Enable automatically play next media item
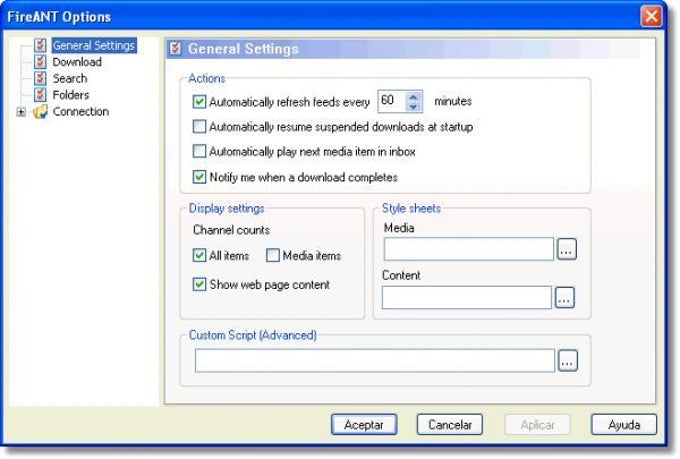Image resolution: width=680 pixels, height=459 pixels. pos(199,151)
